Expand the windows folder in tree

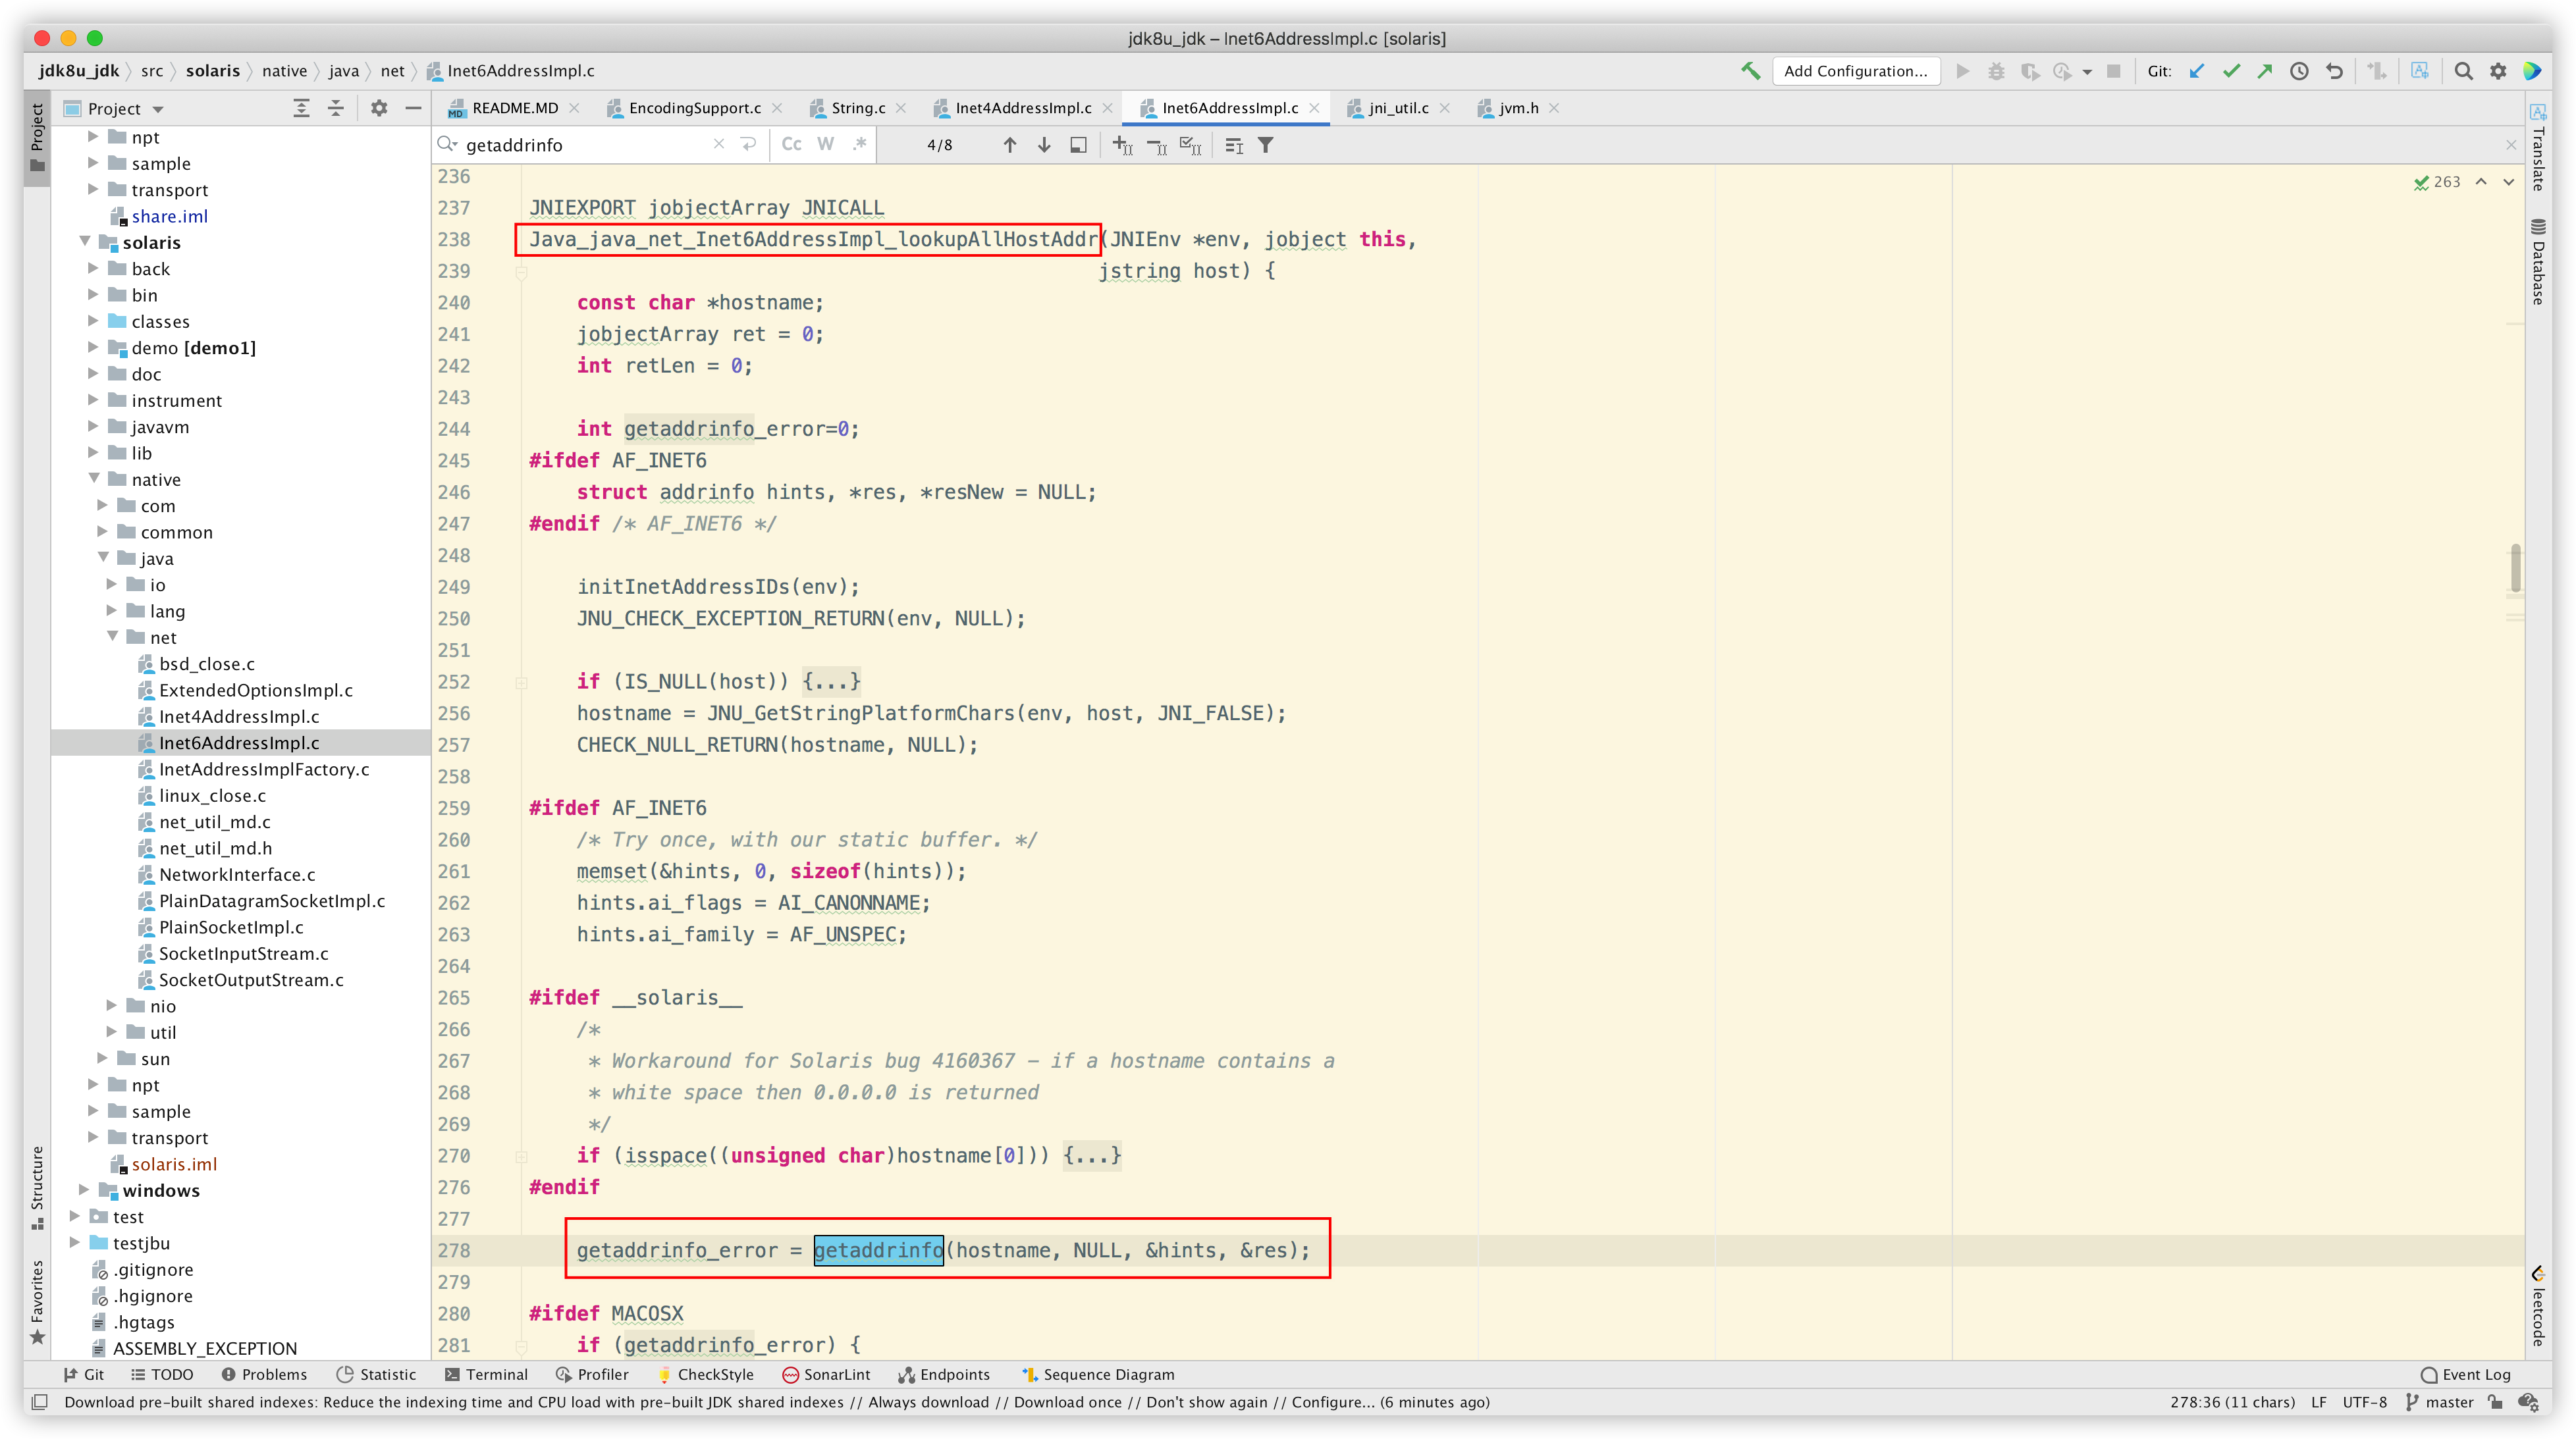click(x=84, y=1190)
